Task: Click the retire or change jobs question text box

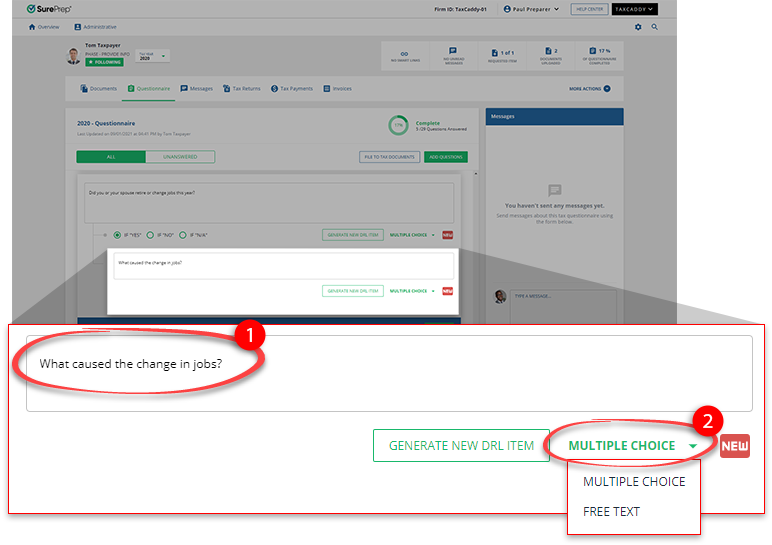Action: pos(269,203)
